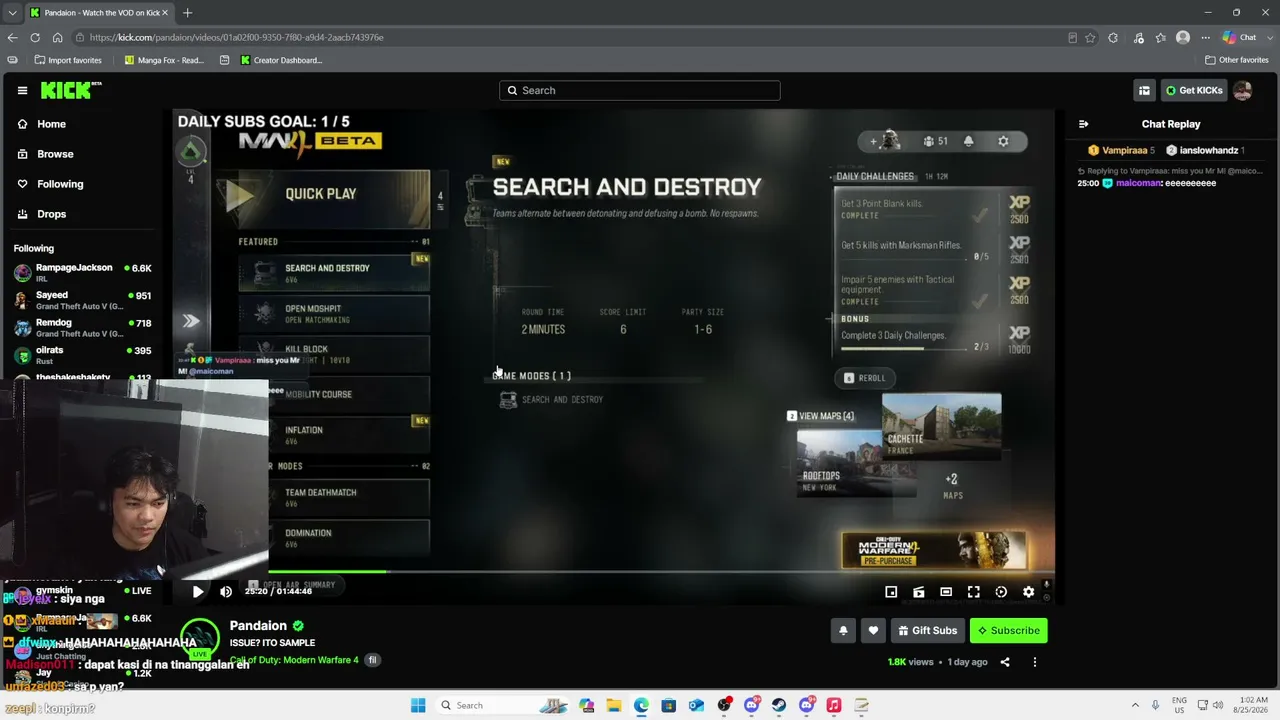This screenshot has width=1280, height=720.
Task: Enter fullscreen video mode
Action: [973, 592]
